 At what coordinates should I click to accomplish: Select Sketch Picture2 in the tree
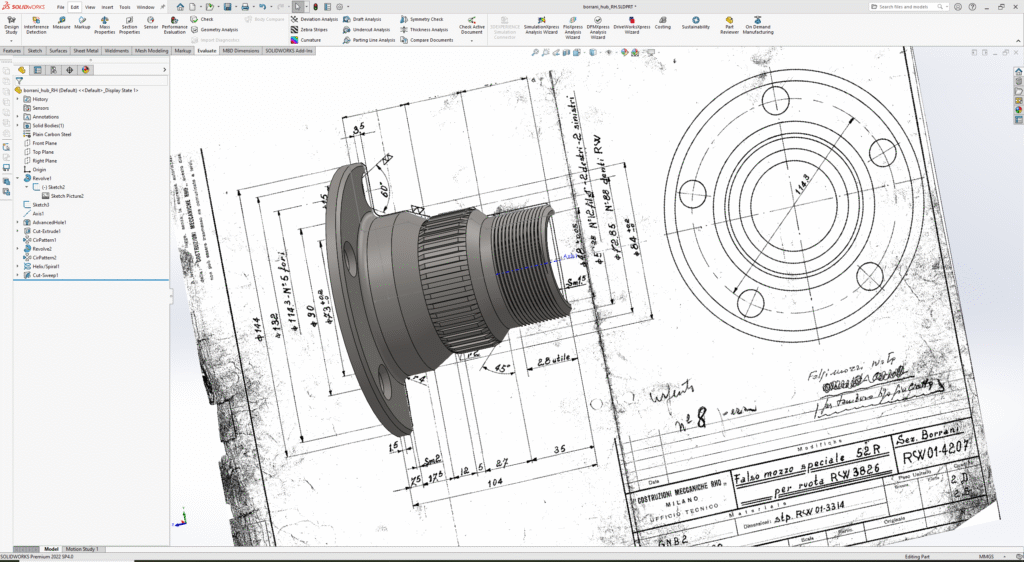62,196
